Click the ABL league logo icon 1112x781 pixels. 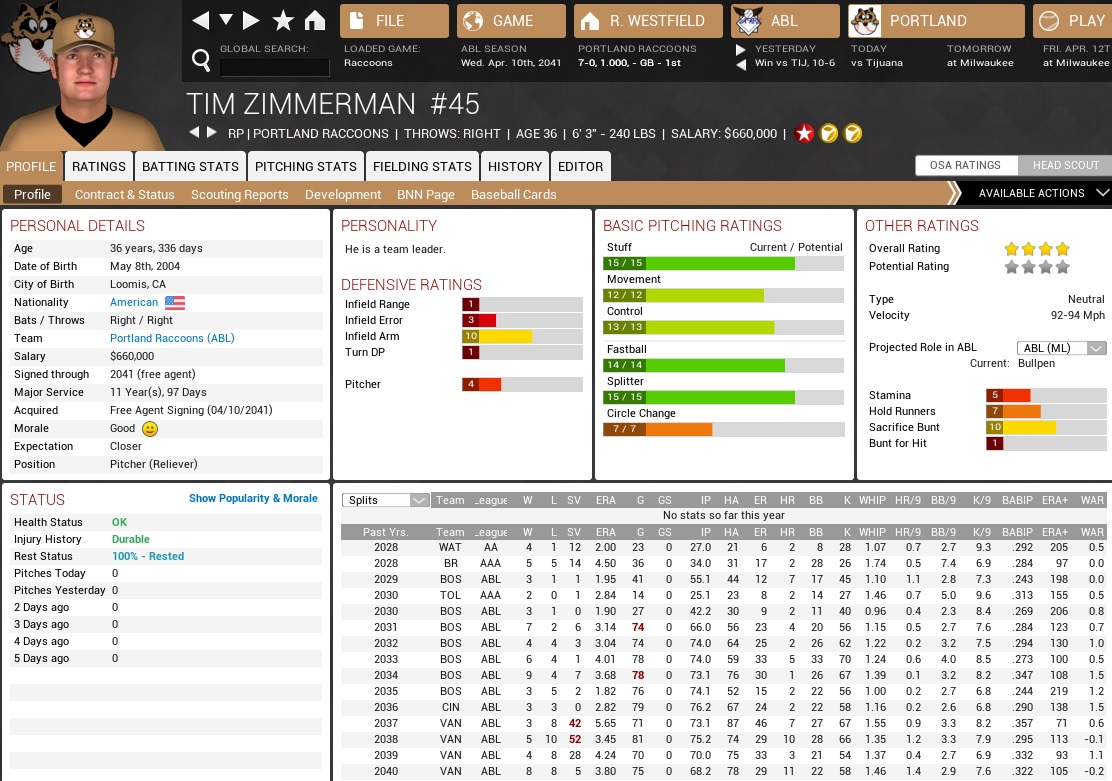[749, 21]
